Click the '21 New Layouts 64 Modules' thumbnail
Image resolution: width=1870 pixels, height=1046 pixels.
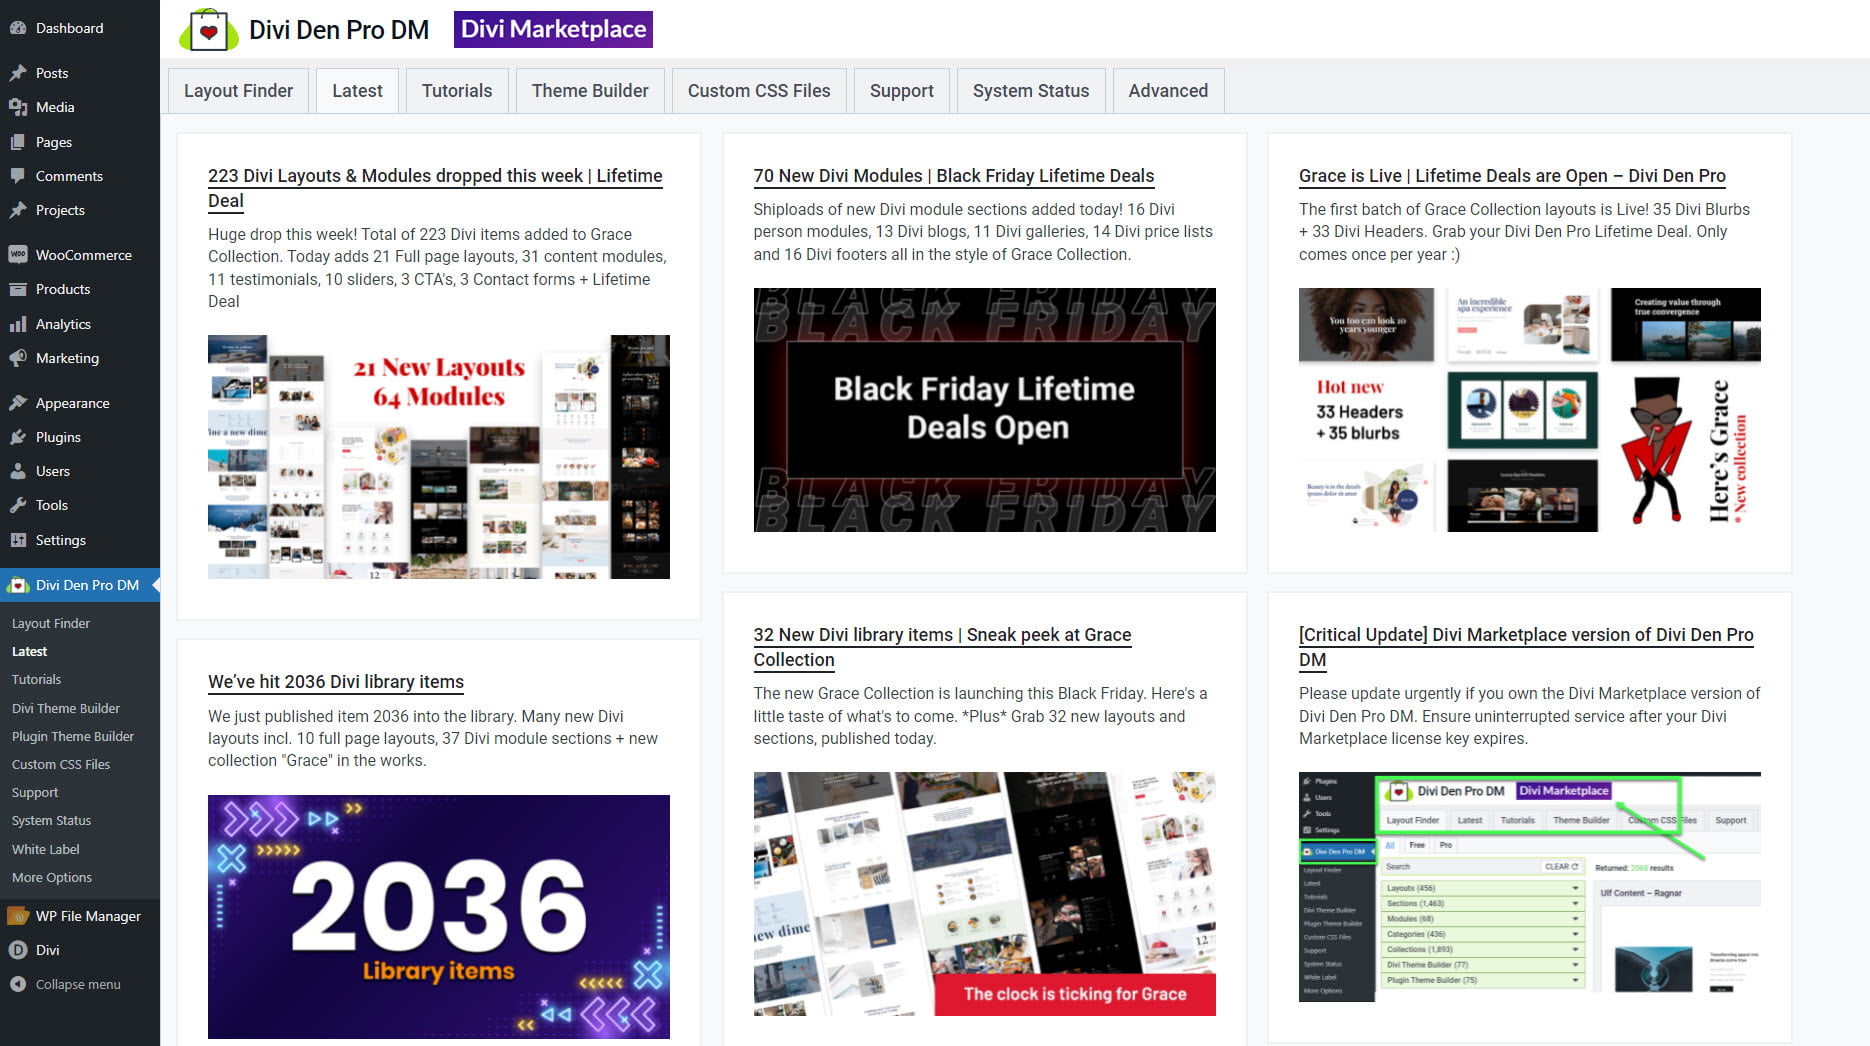tap(438, 457)
